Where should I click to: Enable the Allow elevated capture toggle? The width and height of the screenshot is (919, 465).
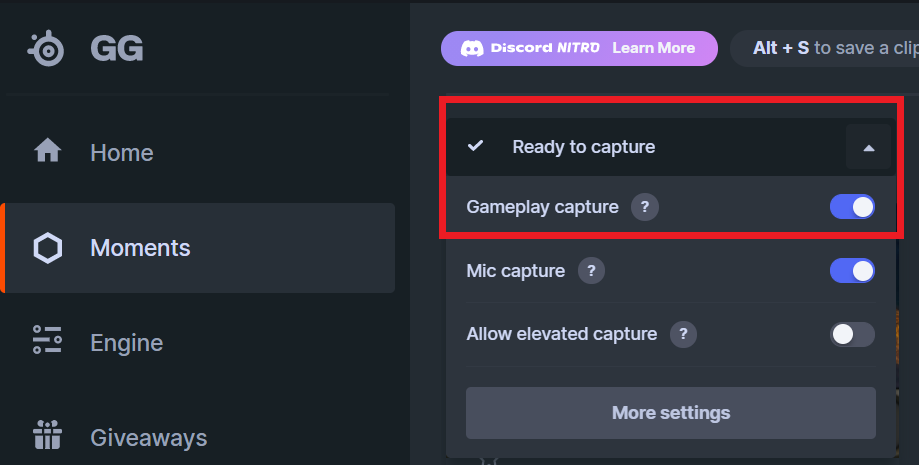[x=852, y=334]
